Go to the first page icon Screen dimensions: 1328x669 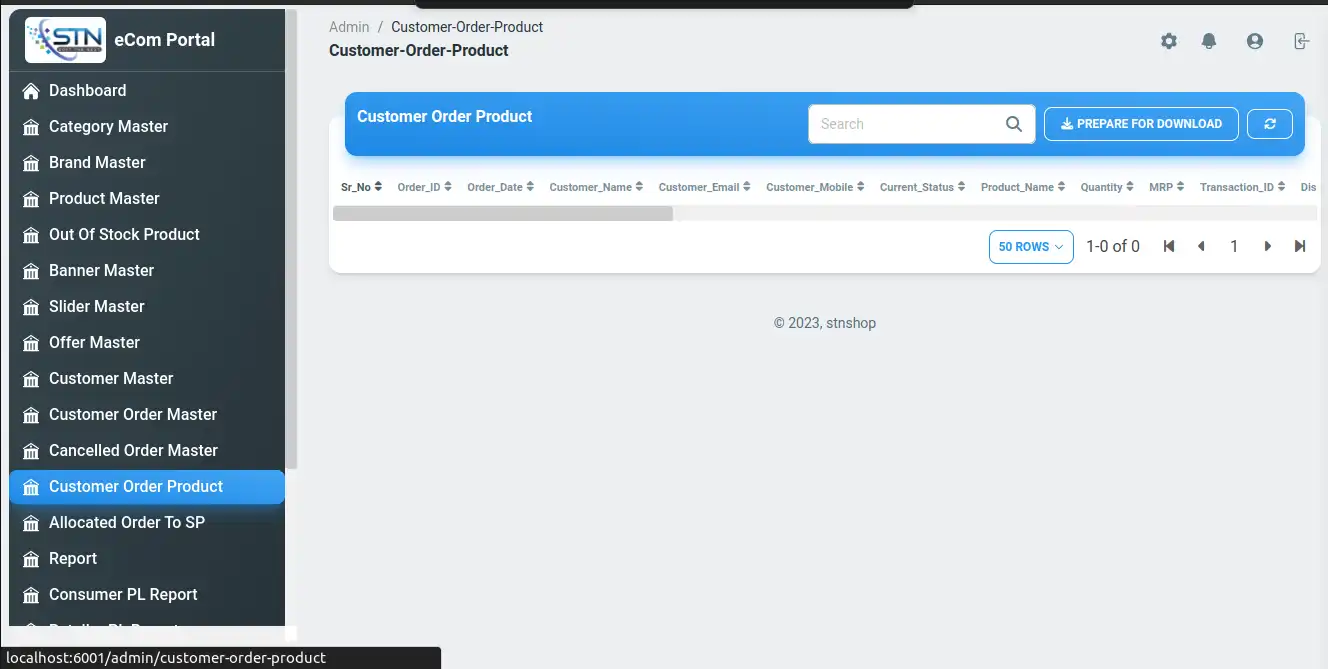[x=1168, y=246]
